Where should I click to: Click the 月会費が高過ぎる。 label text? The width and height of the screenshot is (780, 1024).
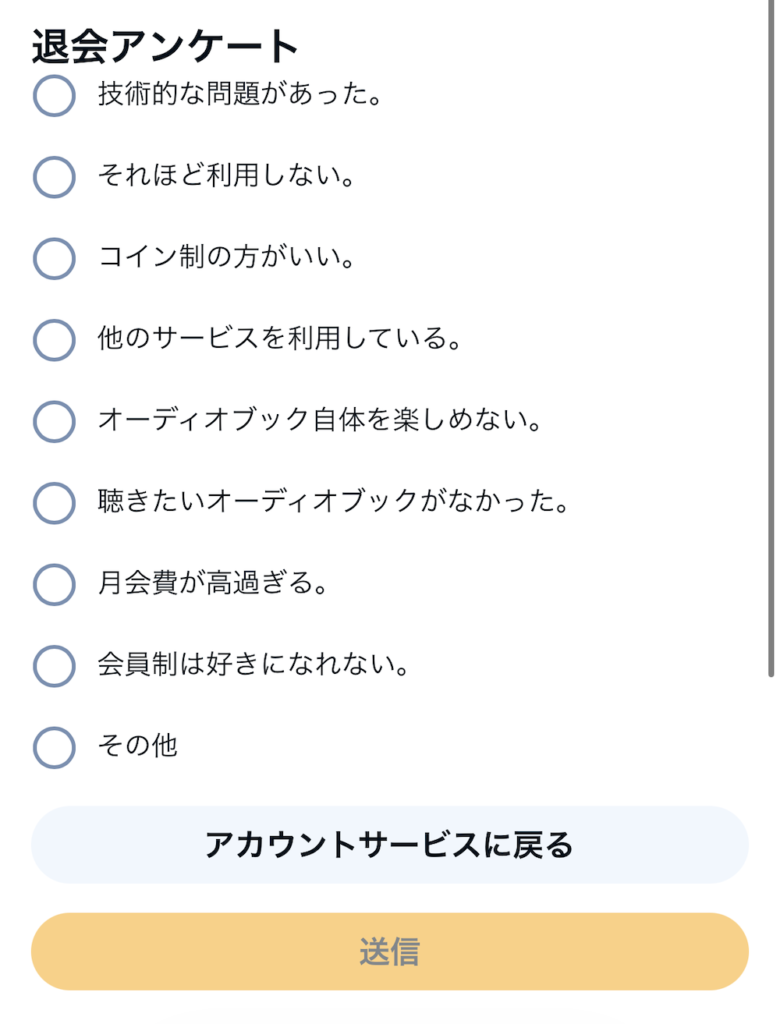(x=213, y=584)
